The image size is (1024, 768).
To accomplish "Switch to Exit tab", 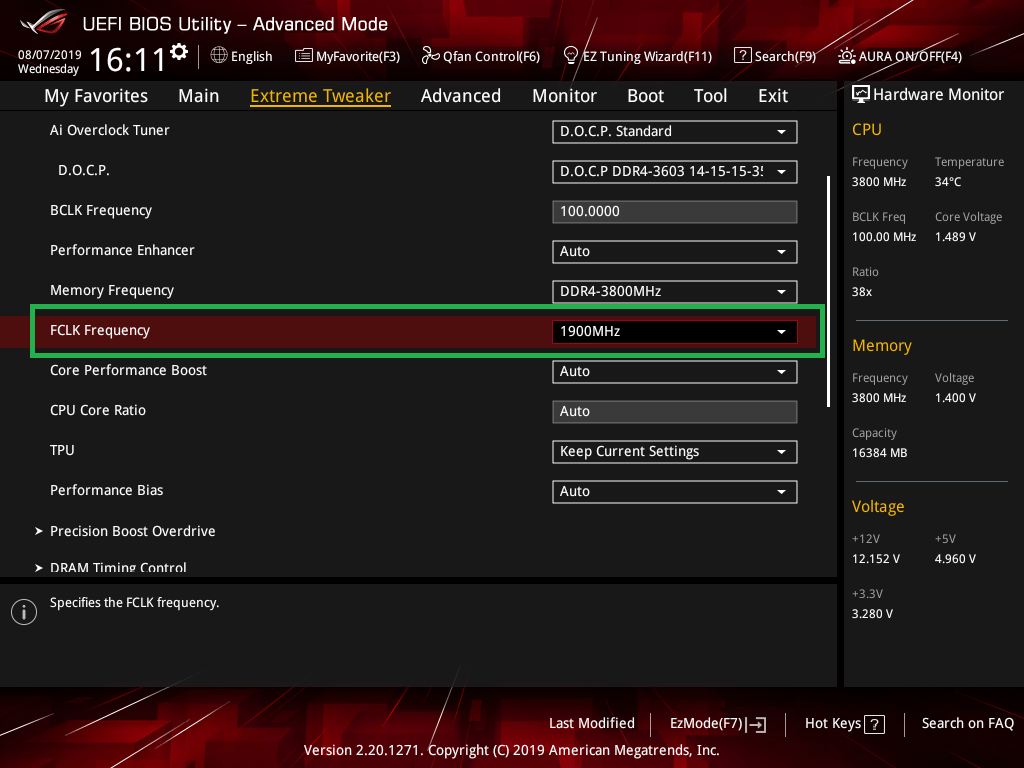I will point(773,96).
